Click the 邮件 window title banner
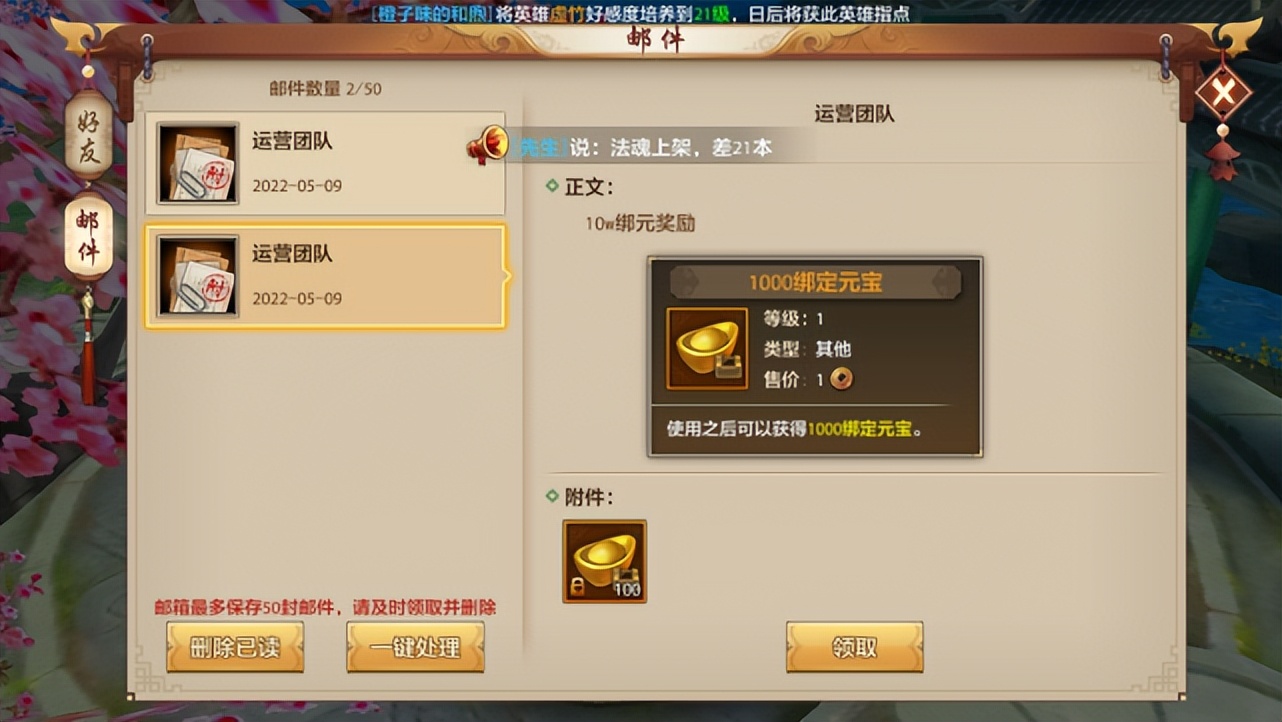 click(x=653, y=40)
